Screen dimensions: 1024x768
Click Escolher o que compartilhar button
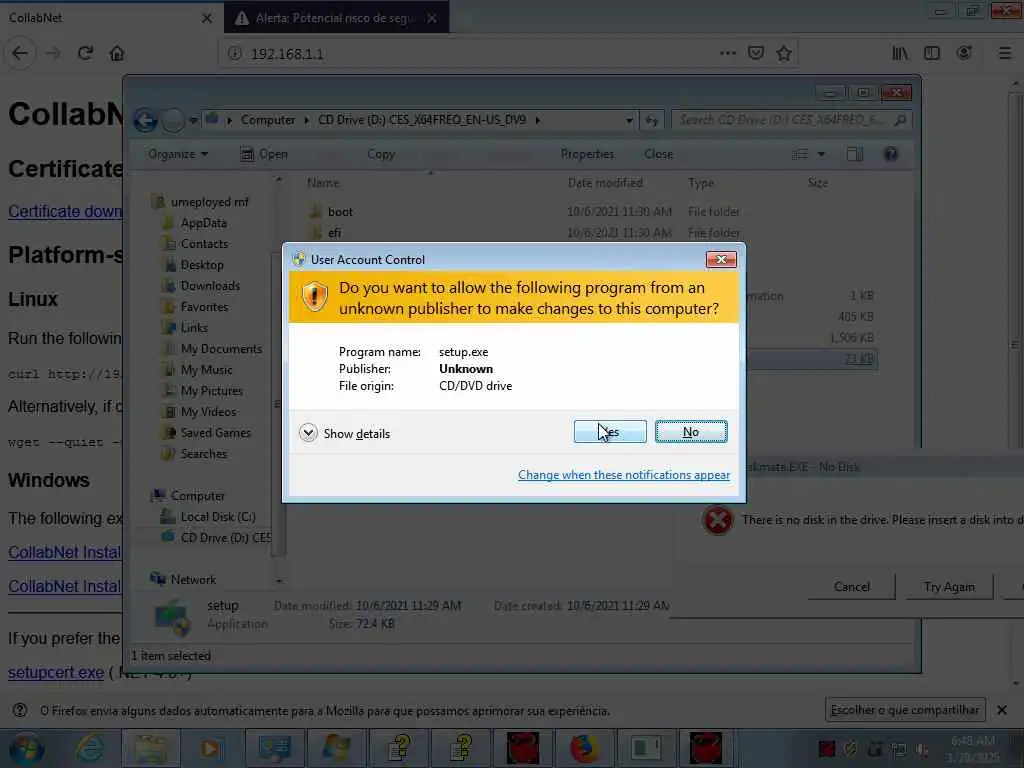click(x=904, y=710)
